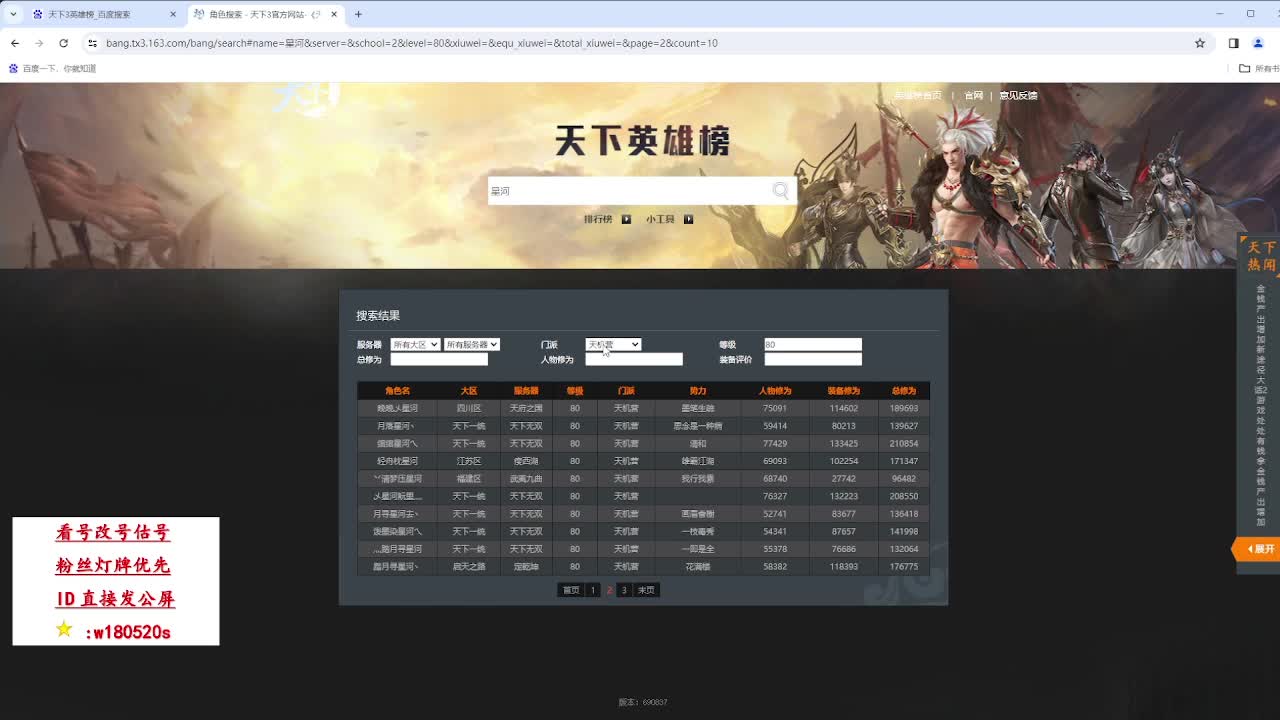Image resolution: width=1280 pixels, height=720 pixels.
Task: Reload the current page
Action: pos(63,43)
